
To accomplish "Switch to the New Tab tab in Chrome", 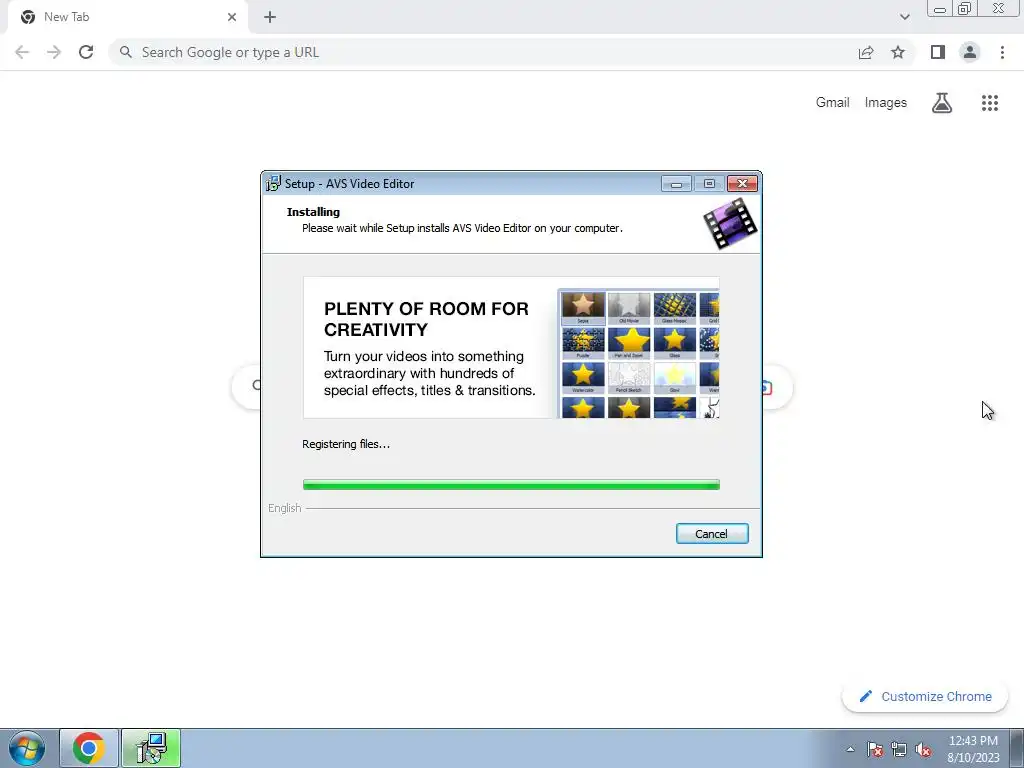I will click(127, 17).
